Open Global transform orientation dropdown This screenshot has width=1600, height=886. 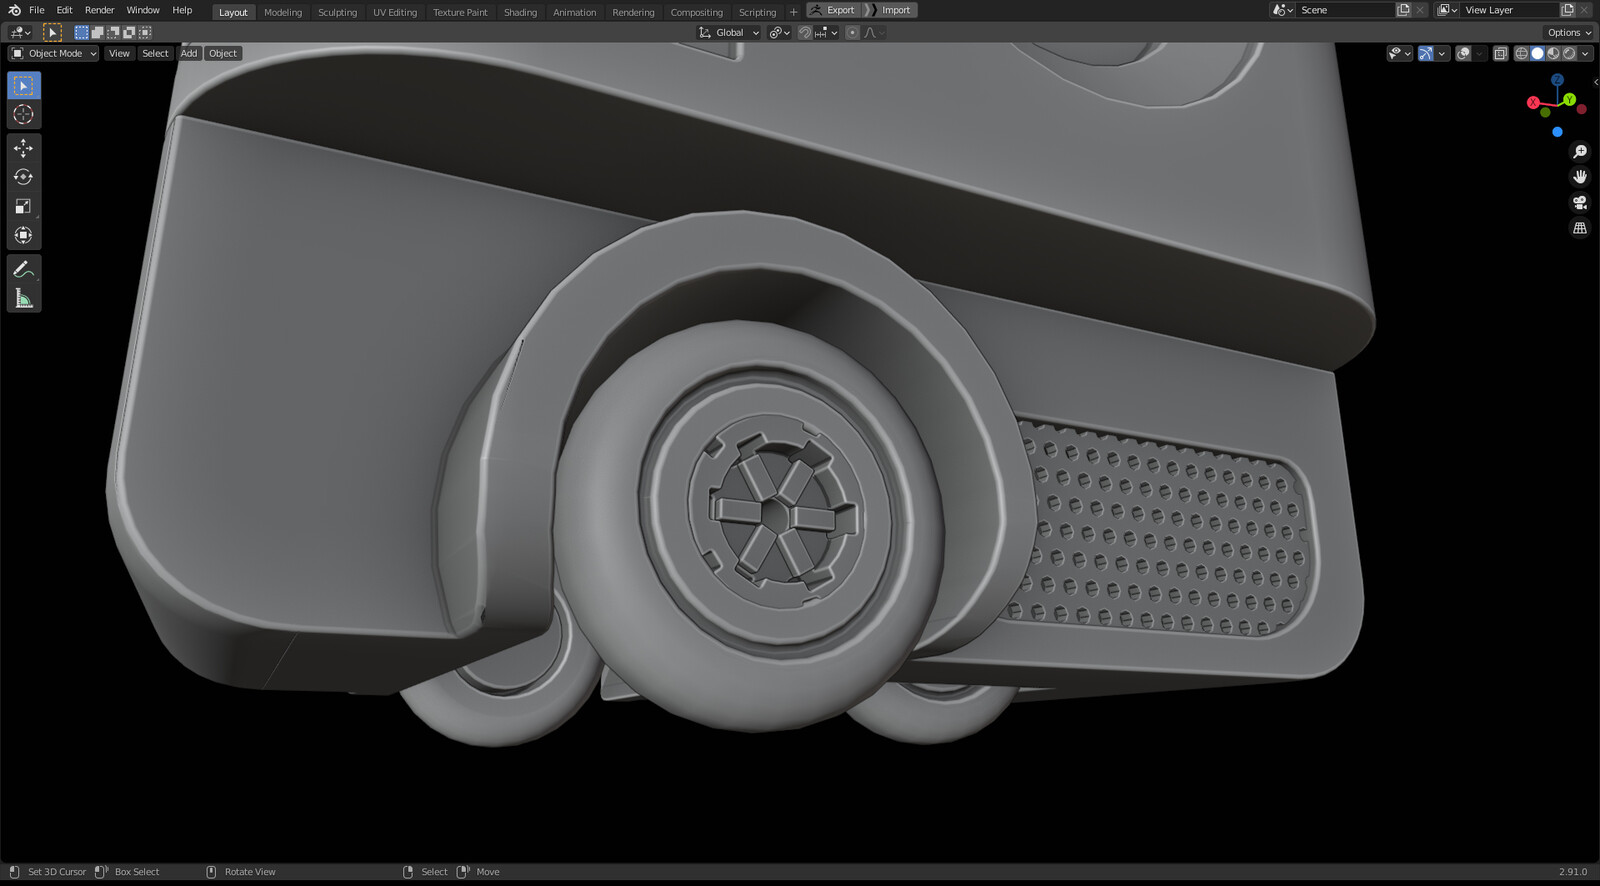point(729,33)
